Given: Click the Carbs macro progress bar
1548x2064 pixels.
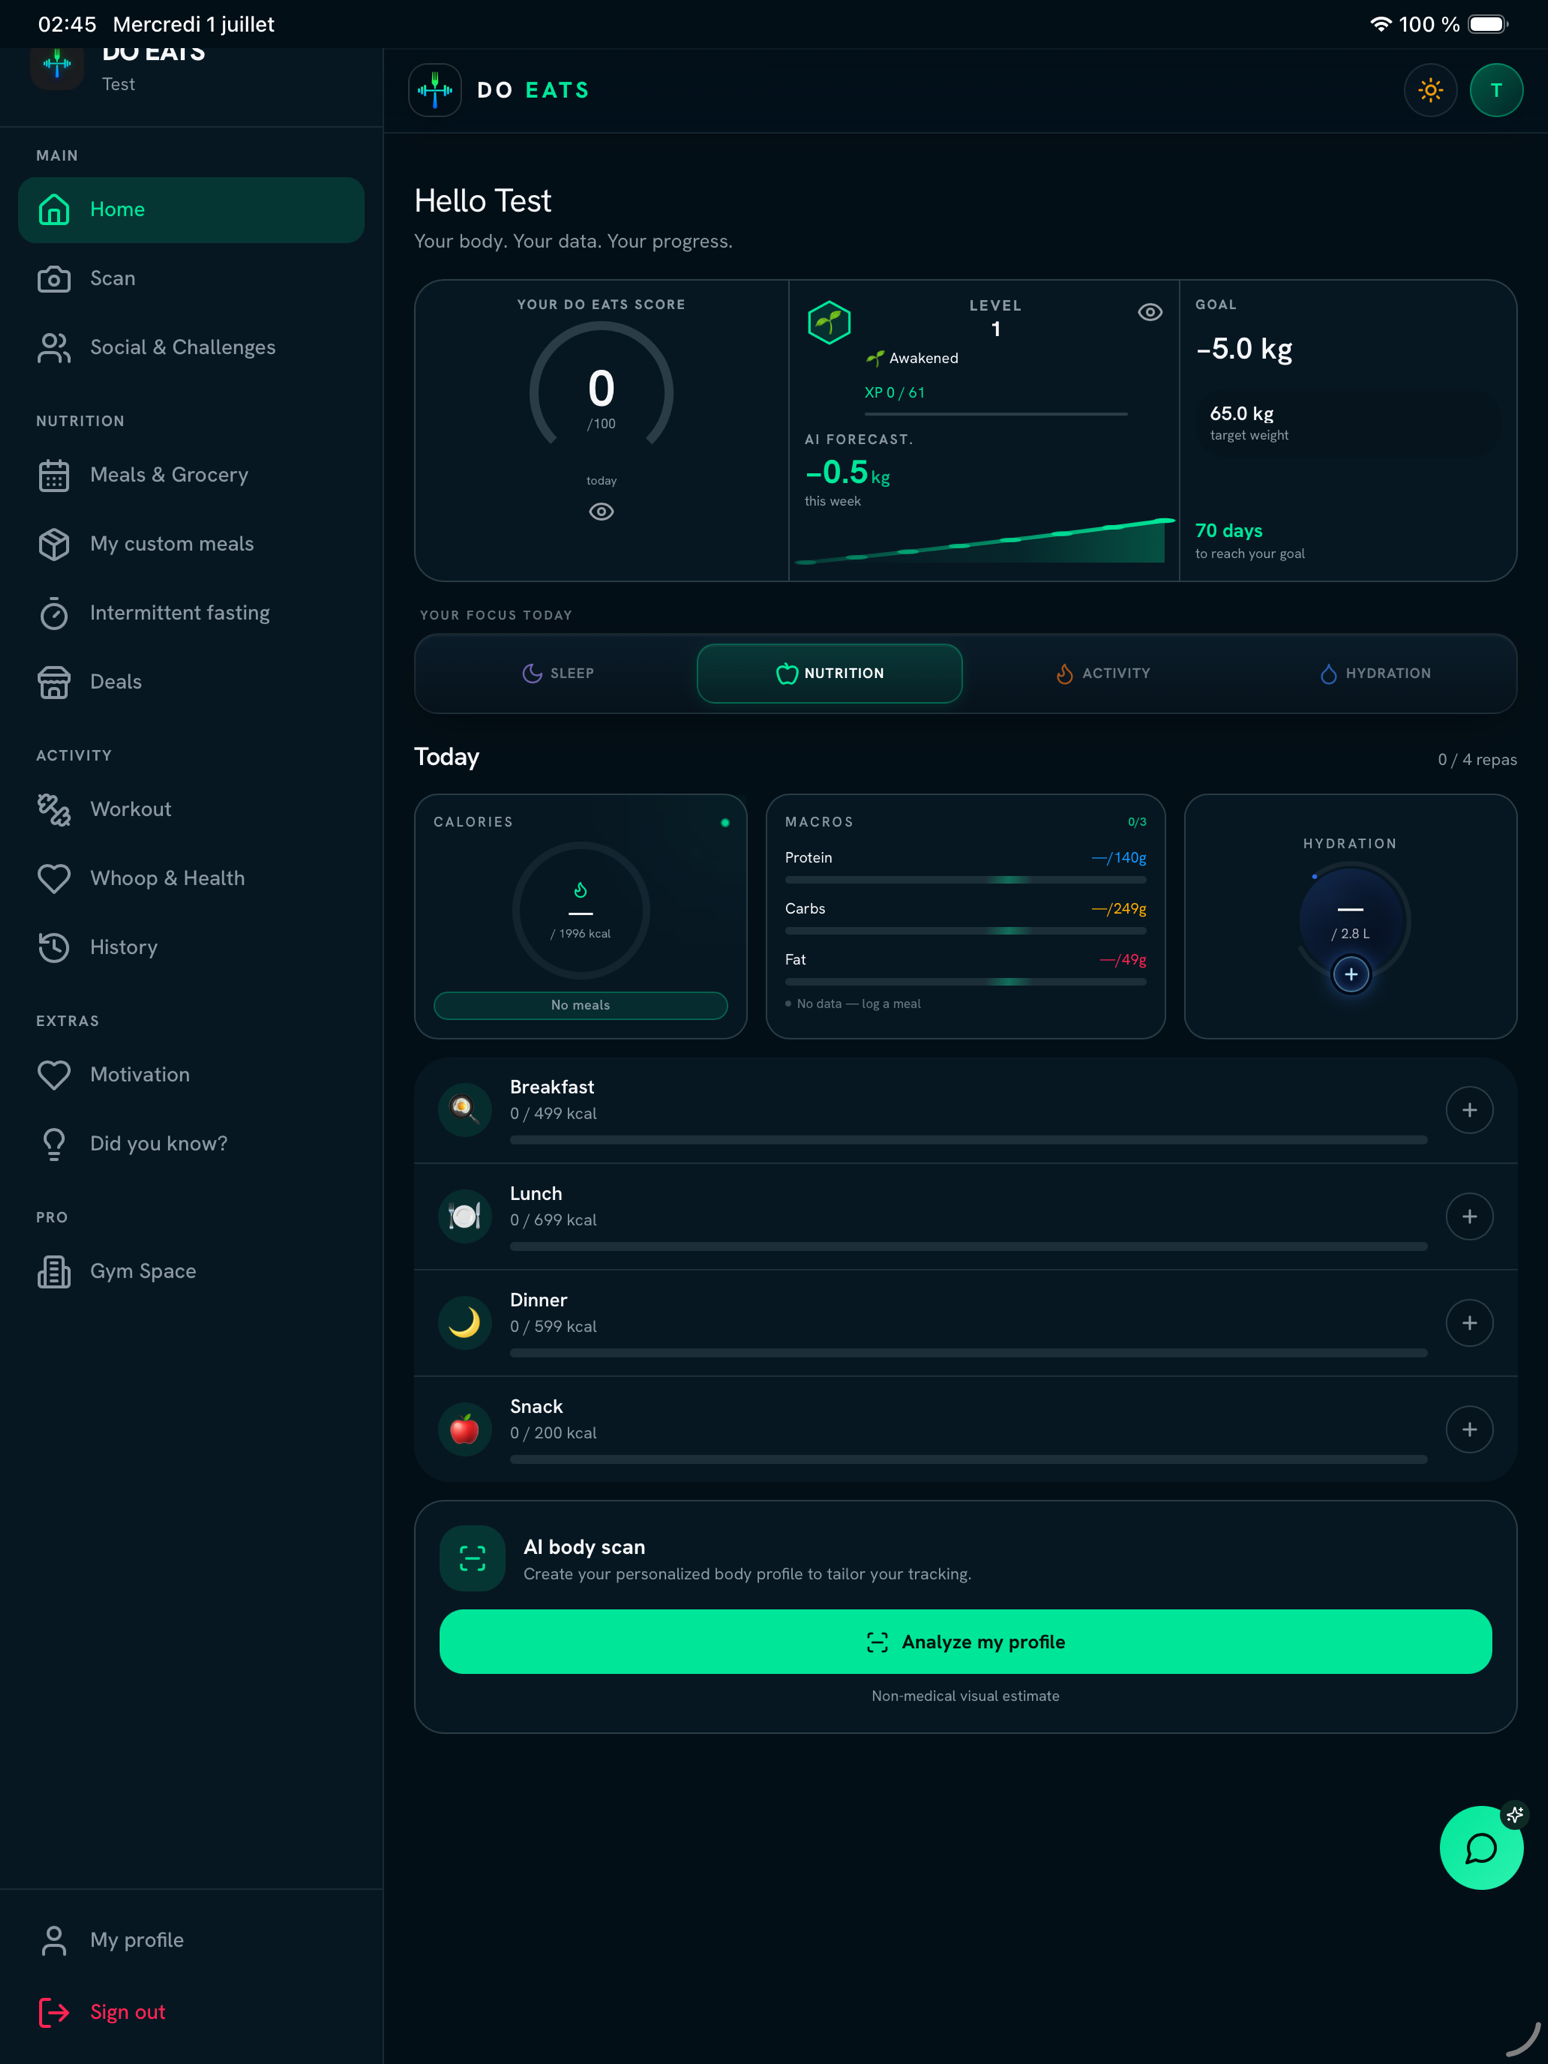Looking at the screenshot, I should pos(966,931).
